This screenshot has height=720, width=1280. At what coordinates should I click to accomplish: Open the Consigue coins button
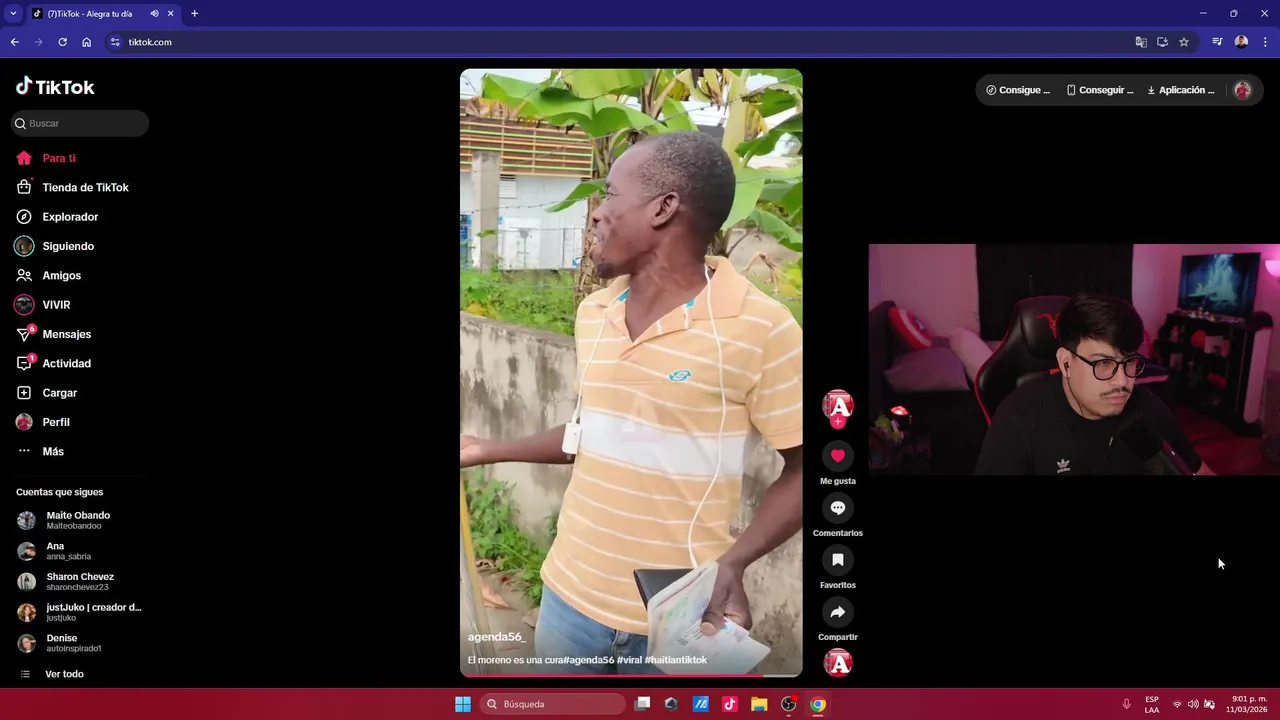click(x=1018, y=90)
